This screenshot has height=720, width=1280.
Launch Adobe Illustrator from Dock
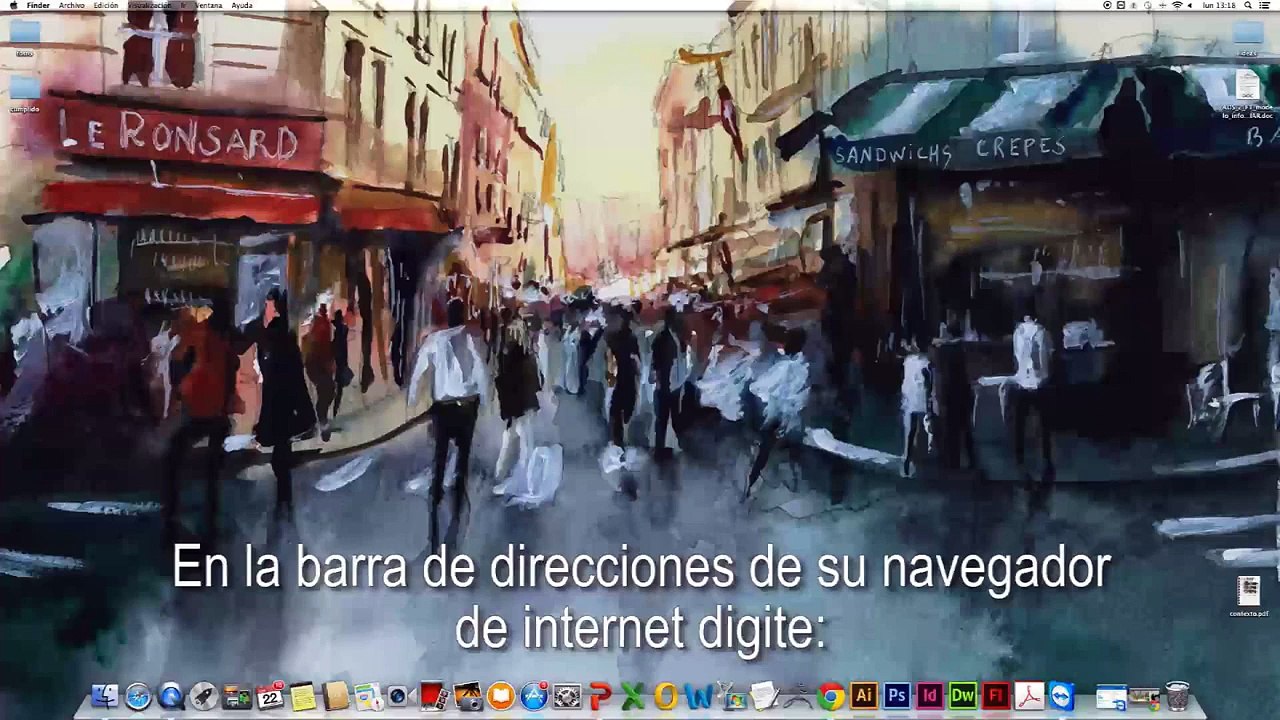click(864, 696)
